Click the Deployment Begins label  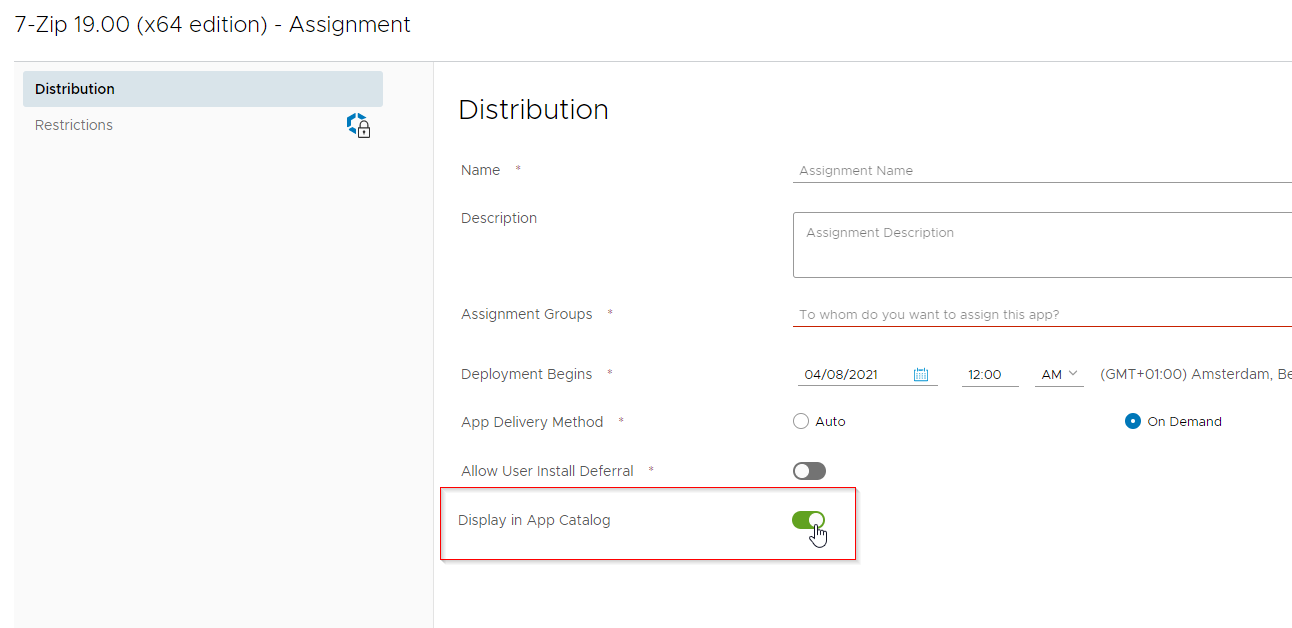coord(527,373)
